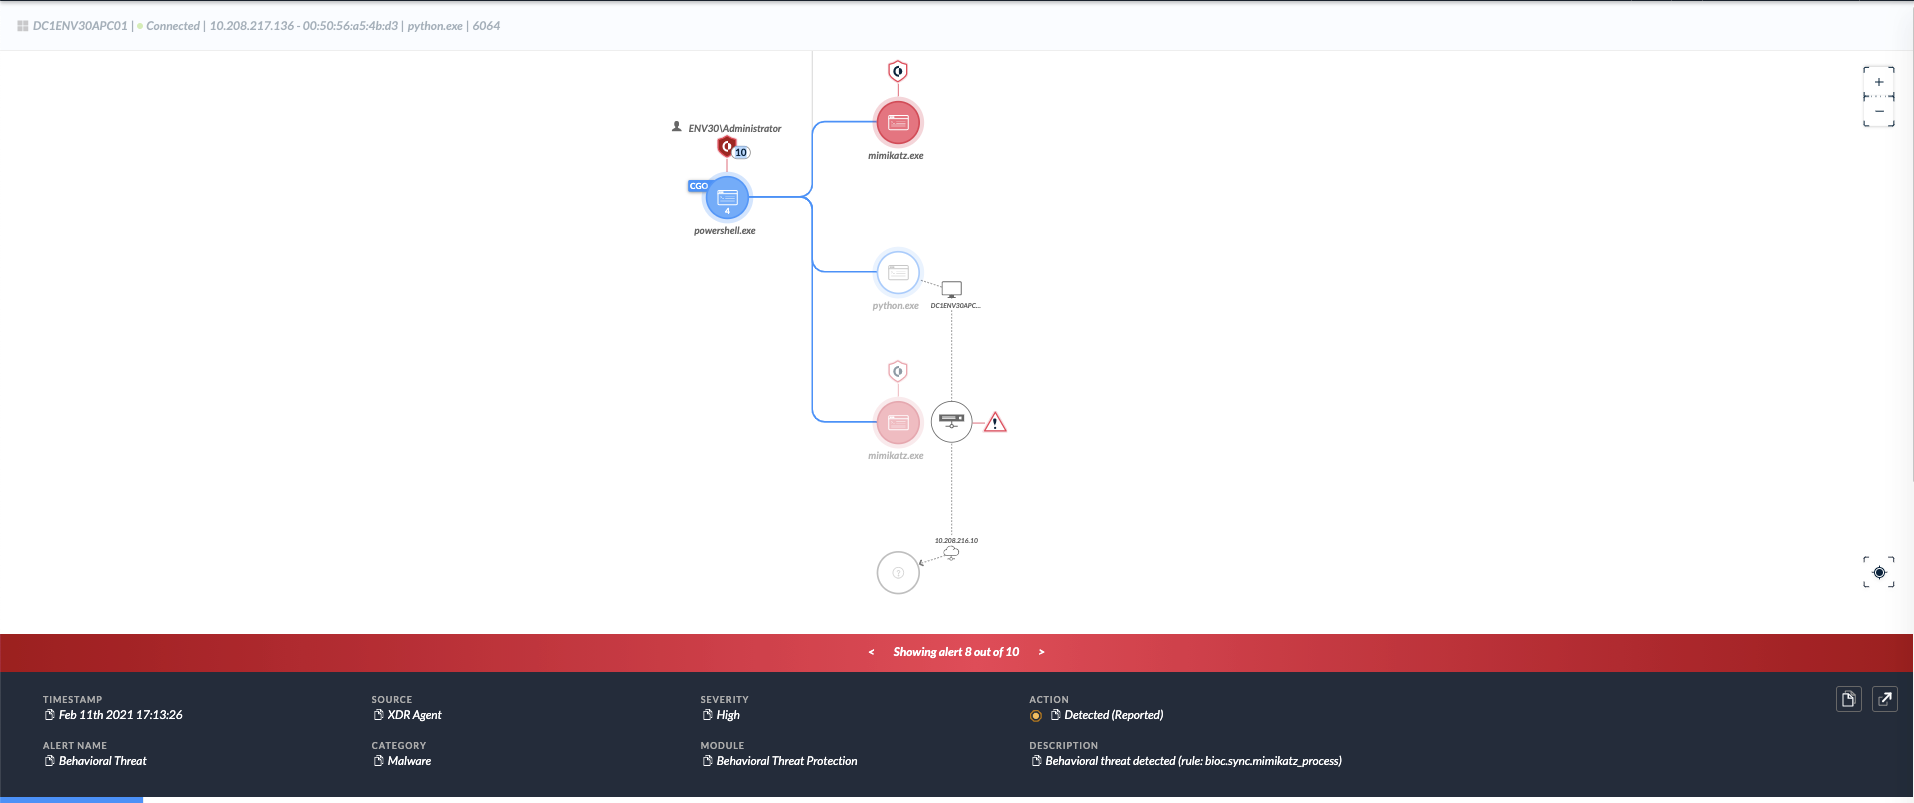Screen dimensions: 1914x803
Task: Open alert in new window button
Action: pyautogui.click(x=1884, y=699)
